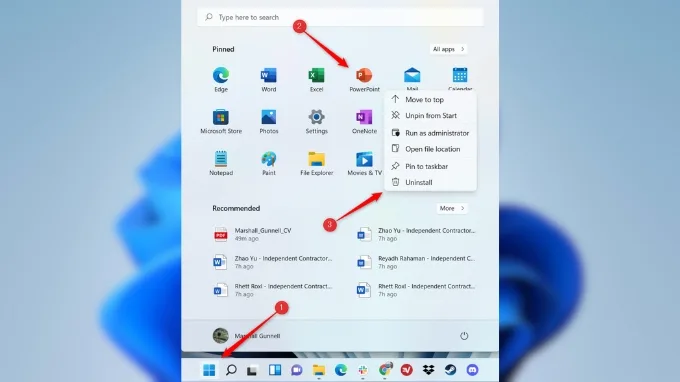Open Task View on the taskbar
The width and height of the screenshot is (680, 382).
(252, 370)
